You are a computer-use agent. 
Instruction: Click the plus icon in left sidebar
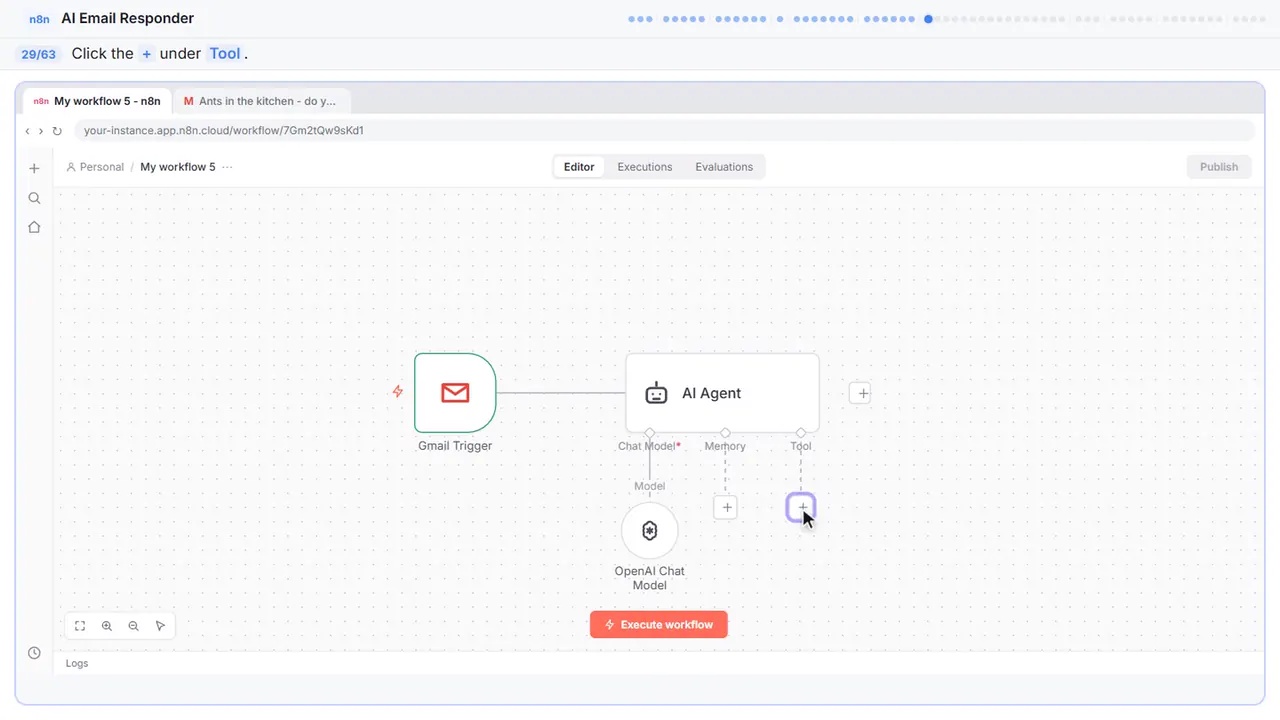pos(34,168)
